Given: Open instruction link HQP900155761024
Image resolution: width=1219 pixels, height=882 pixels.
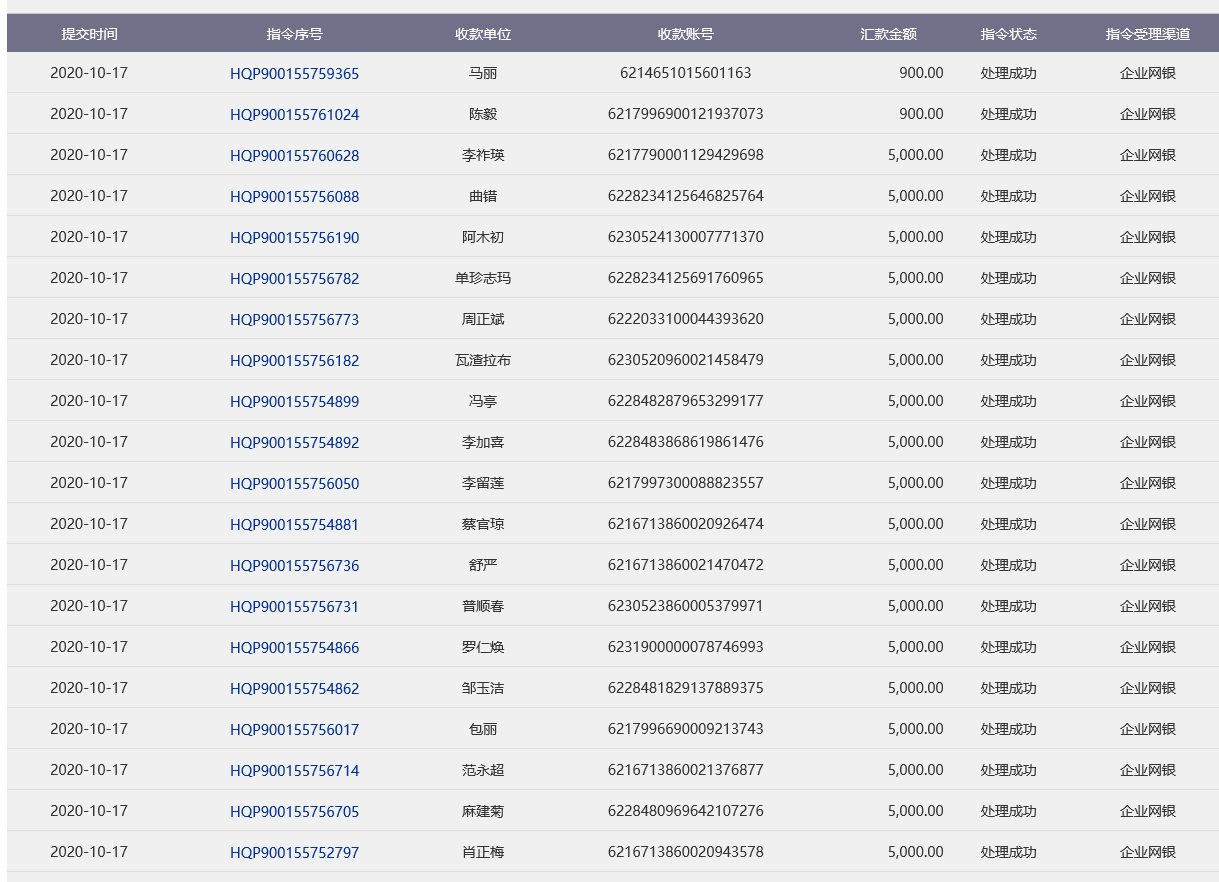Looking at the screenshot, I should point(294,115).
